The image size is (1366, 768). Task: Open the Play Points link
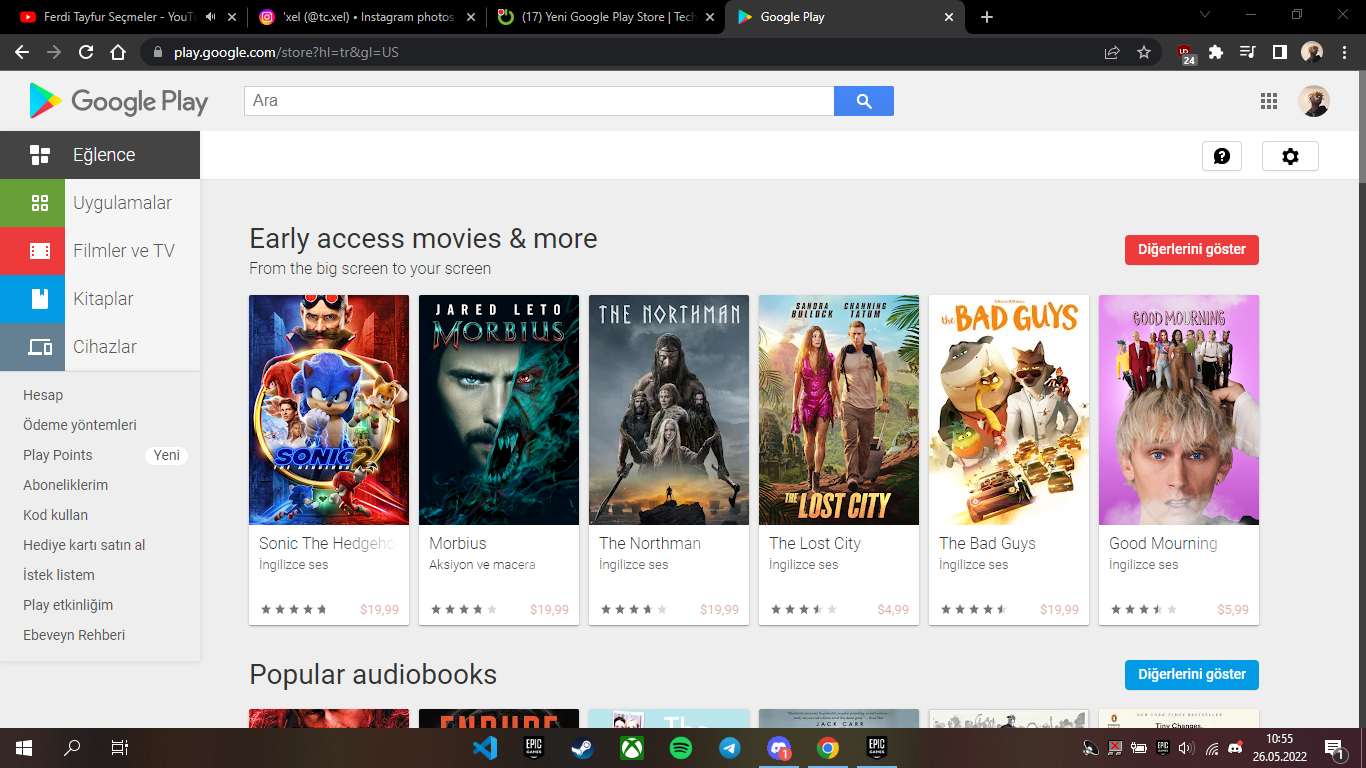(58, 455)
